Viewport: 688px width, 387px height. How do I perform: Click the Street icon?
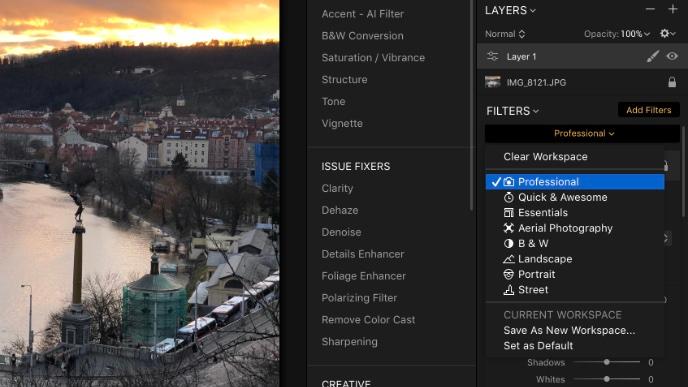509,290
